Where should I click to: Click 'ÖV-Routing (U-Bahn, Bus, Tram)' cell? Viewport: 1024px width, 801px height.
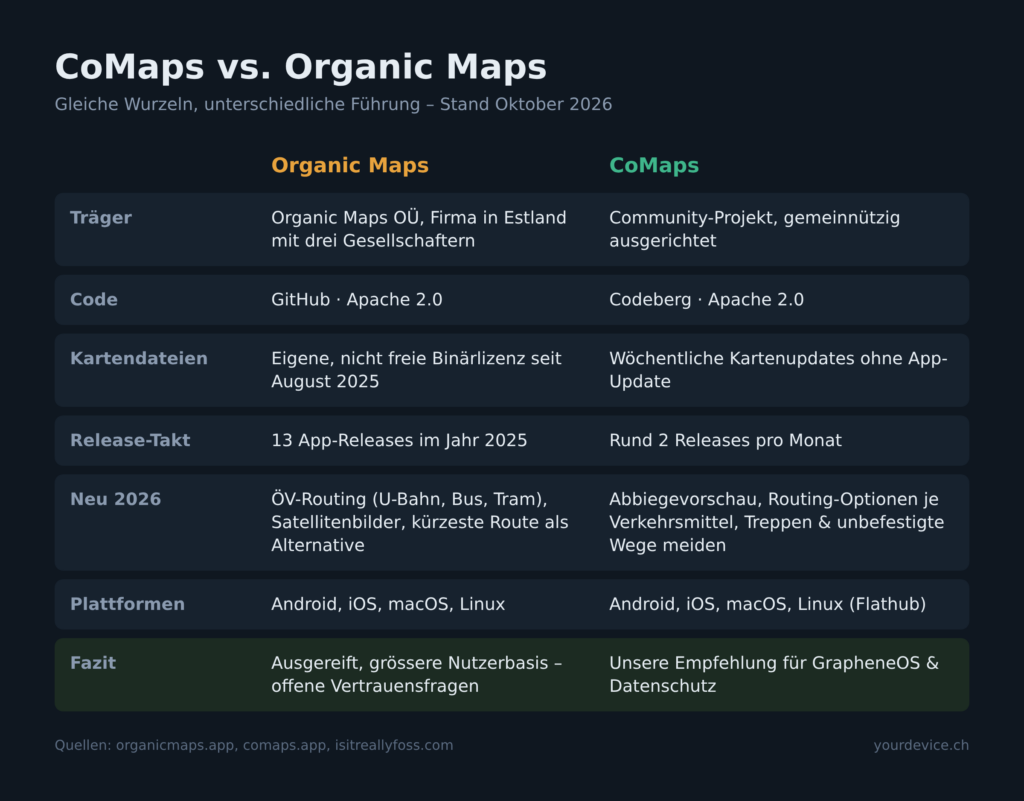click(420, 522)
